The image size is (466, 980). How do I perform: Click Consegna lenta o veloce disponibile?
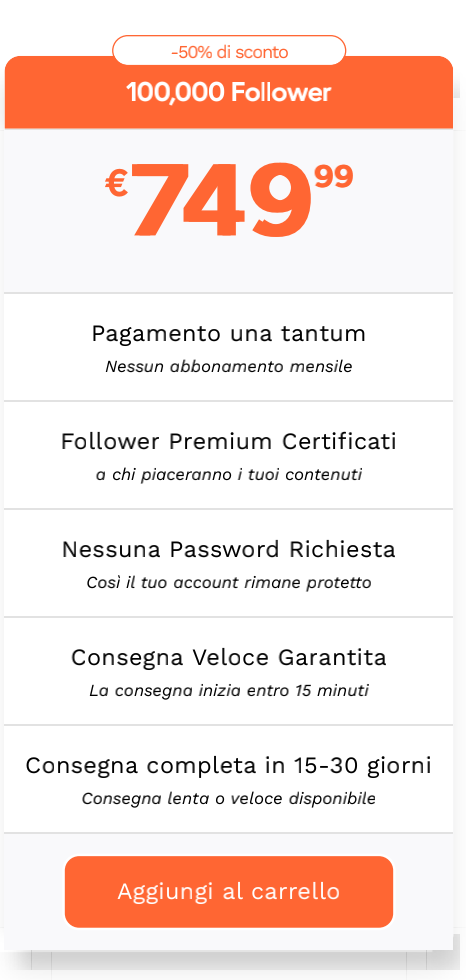(229, 799)
